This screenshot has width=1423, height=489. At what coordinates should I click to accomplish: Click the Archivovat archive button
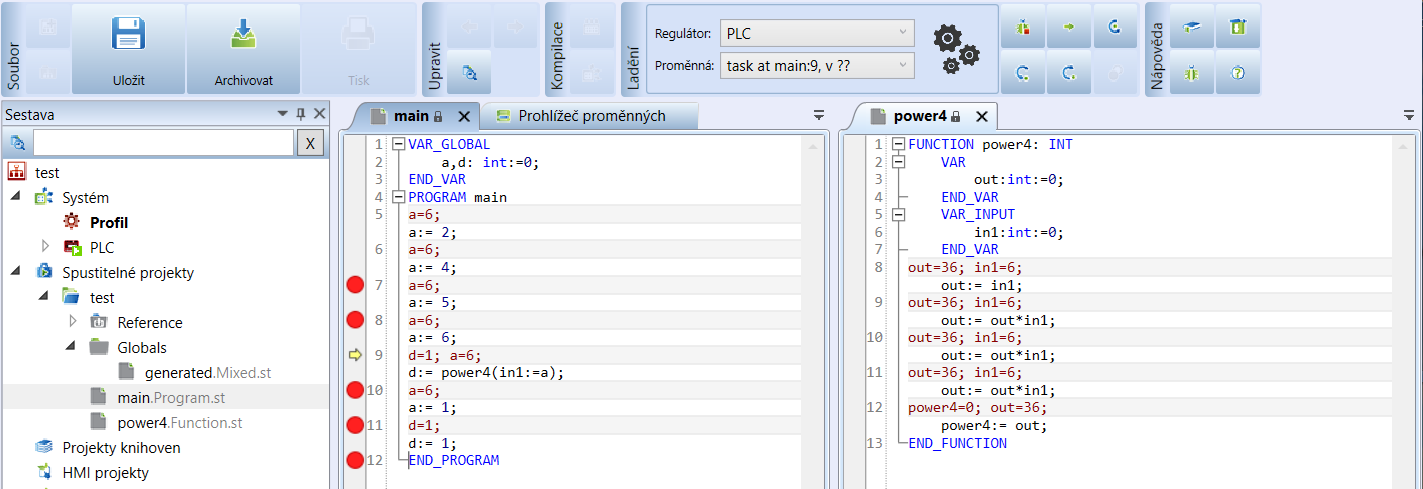pos(243,48)
